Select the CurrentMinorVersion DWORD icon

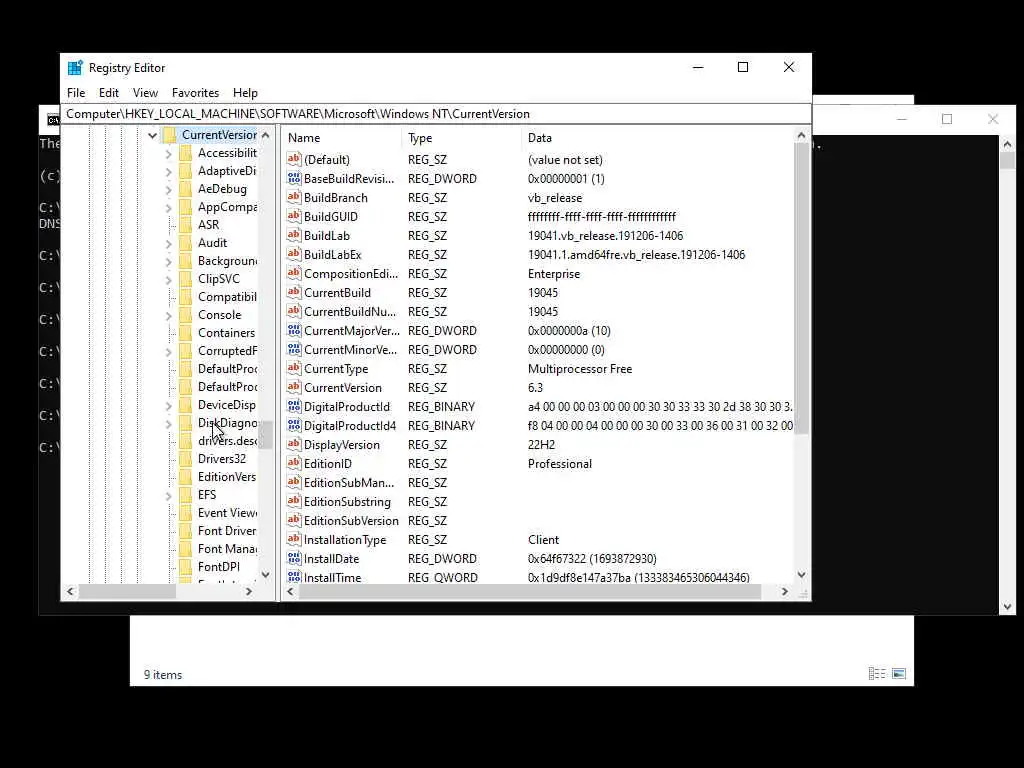coord(294,349)
